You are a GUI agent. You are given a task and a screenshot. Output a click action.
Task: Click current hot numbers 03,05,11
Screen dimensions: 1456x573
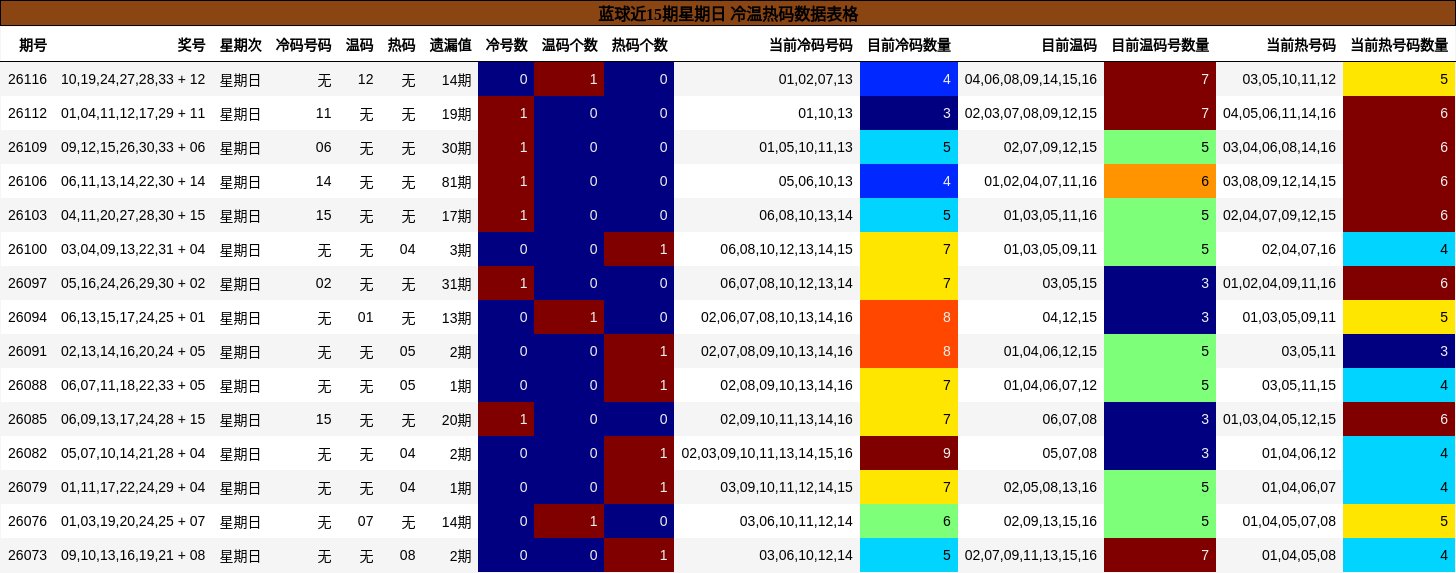click(1309, 351)
